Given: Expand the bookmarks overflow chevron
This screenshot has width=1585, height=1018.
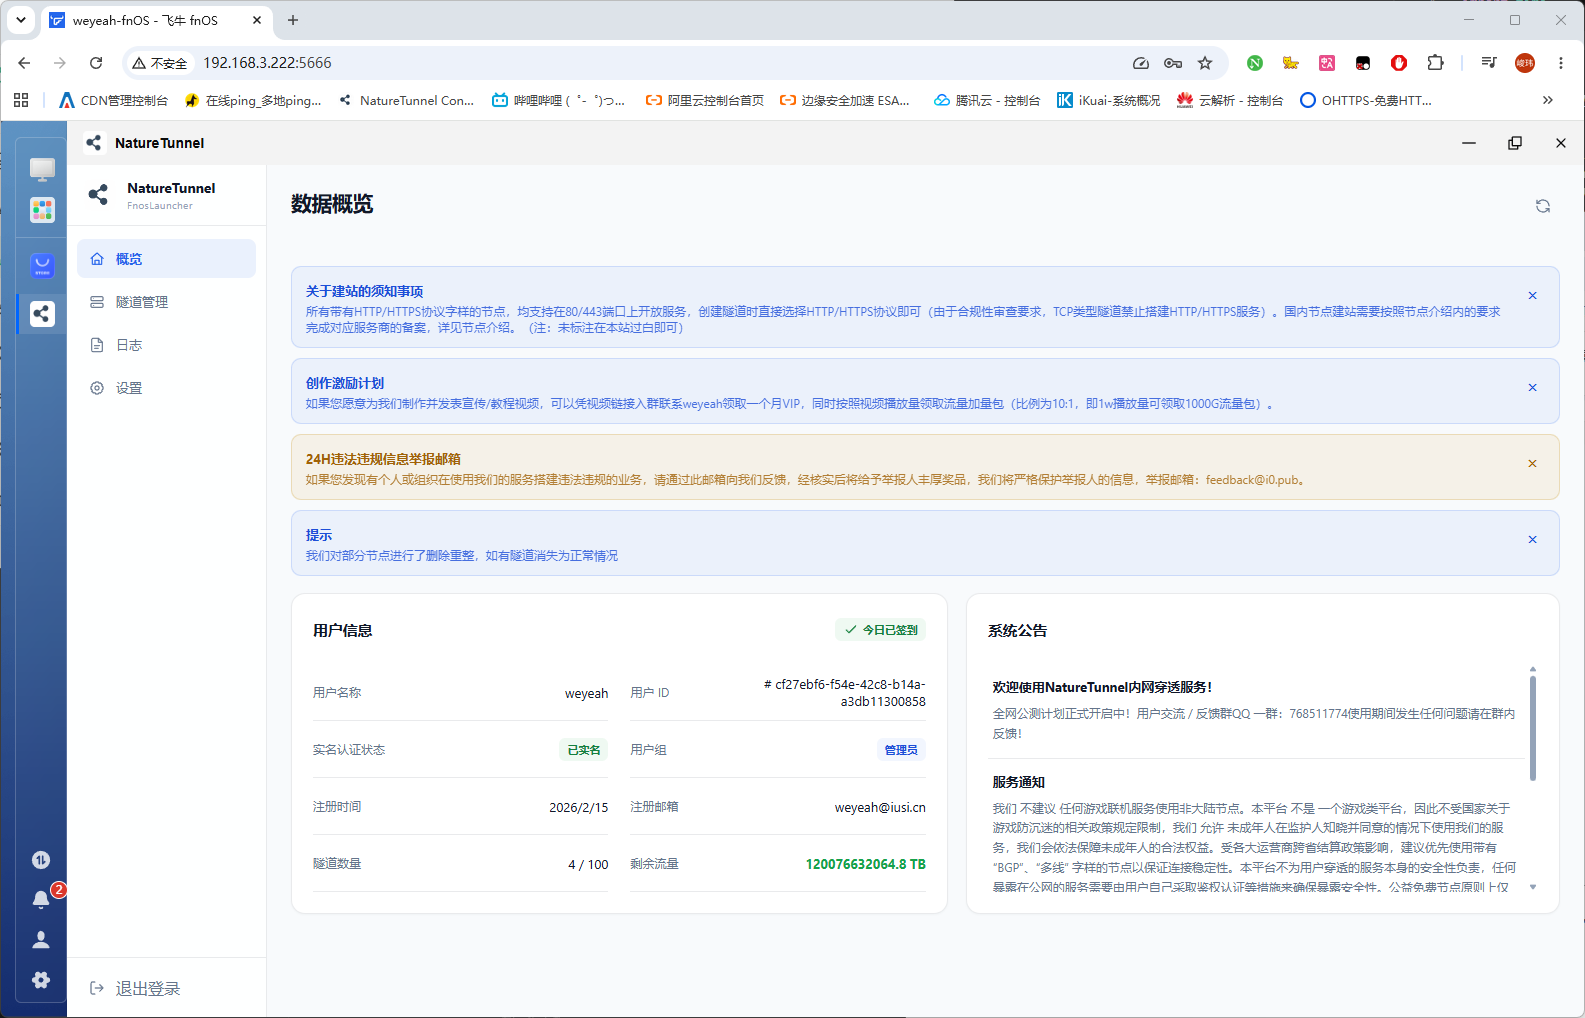Looking at the screenshot, I should click(1548, 100).
